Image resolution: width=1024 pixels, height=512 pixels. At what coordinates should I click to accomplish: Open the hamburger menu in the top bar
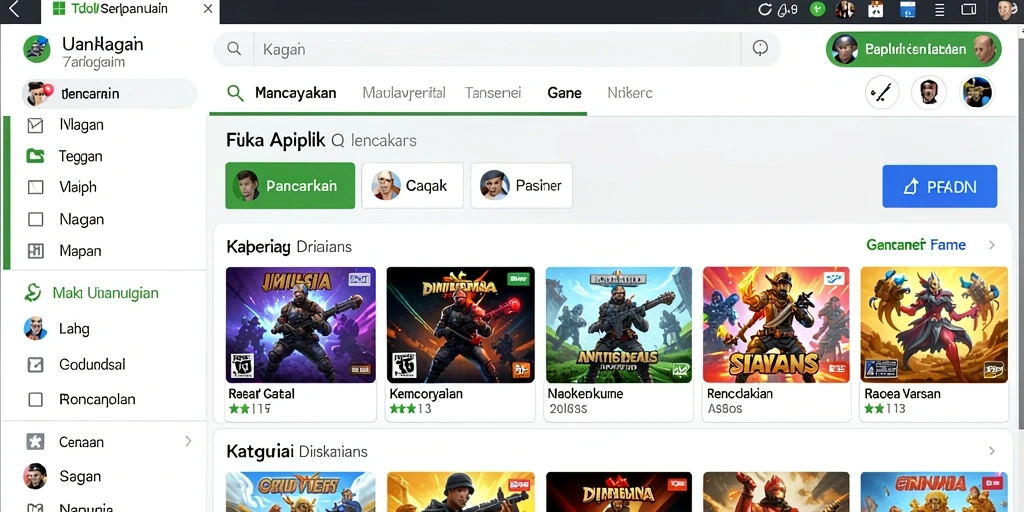(940, 9)
